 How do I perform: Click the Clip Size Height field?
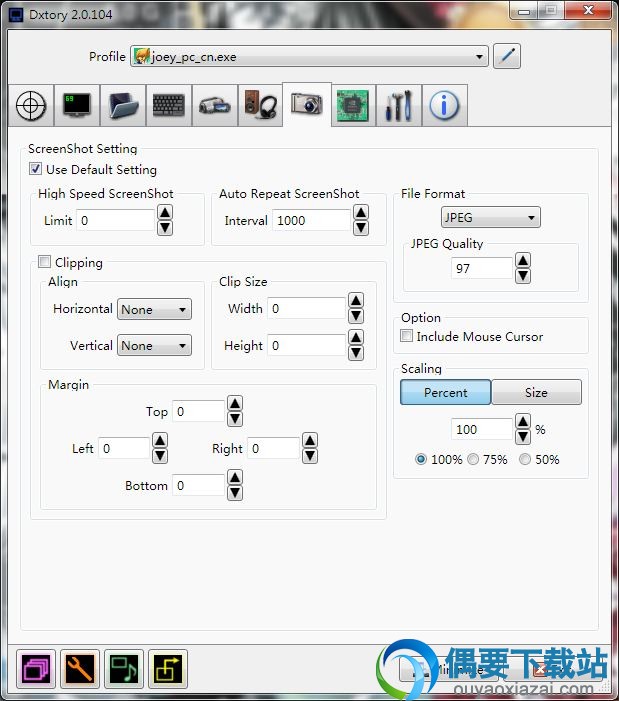coord(307,345)
